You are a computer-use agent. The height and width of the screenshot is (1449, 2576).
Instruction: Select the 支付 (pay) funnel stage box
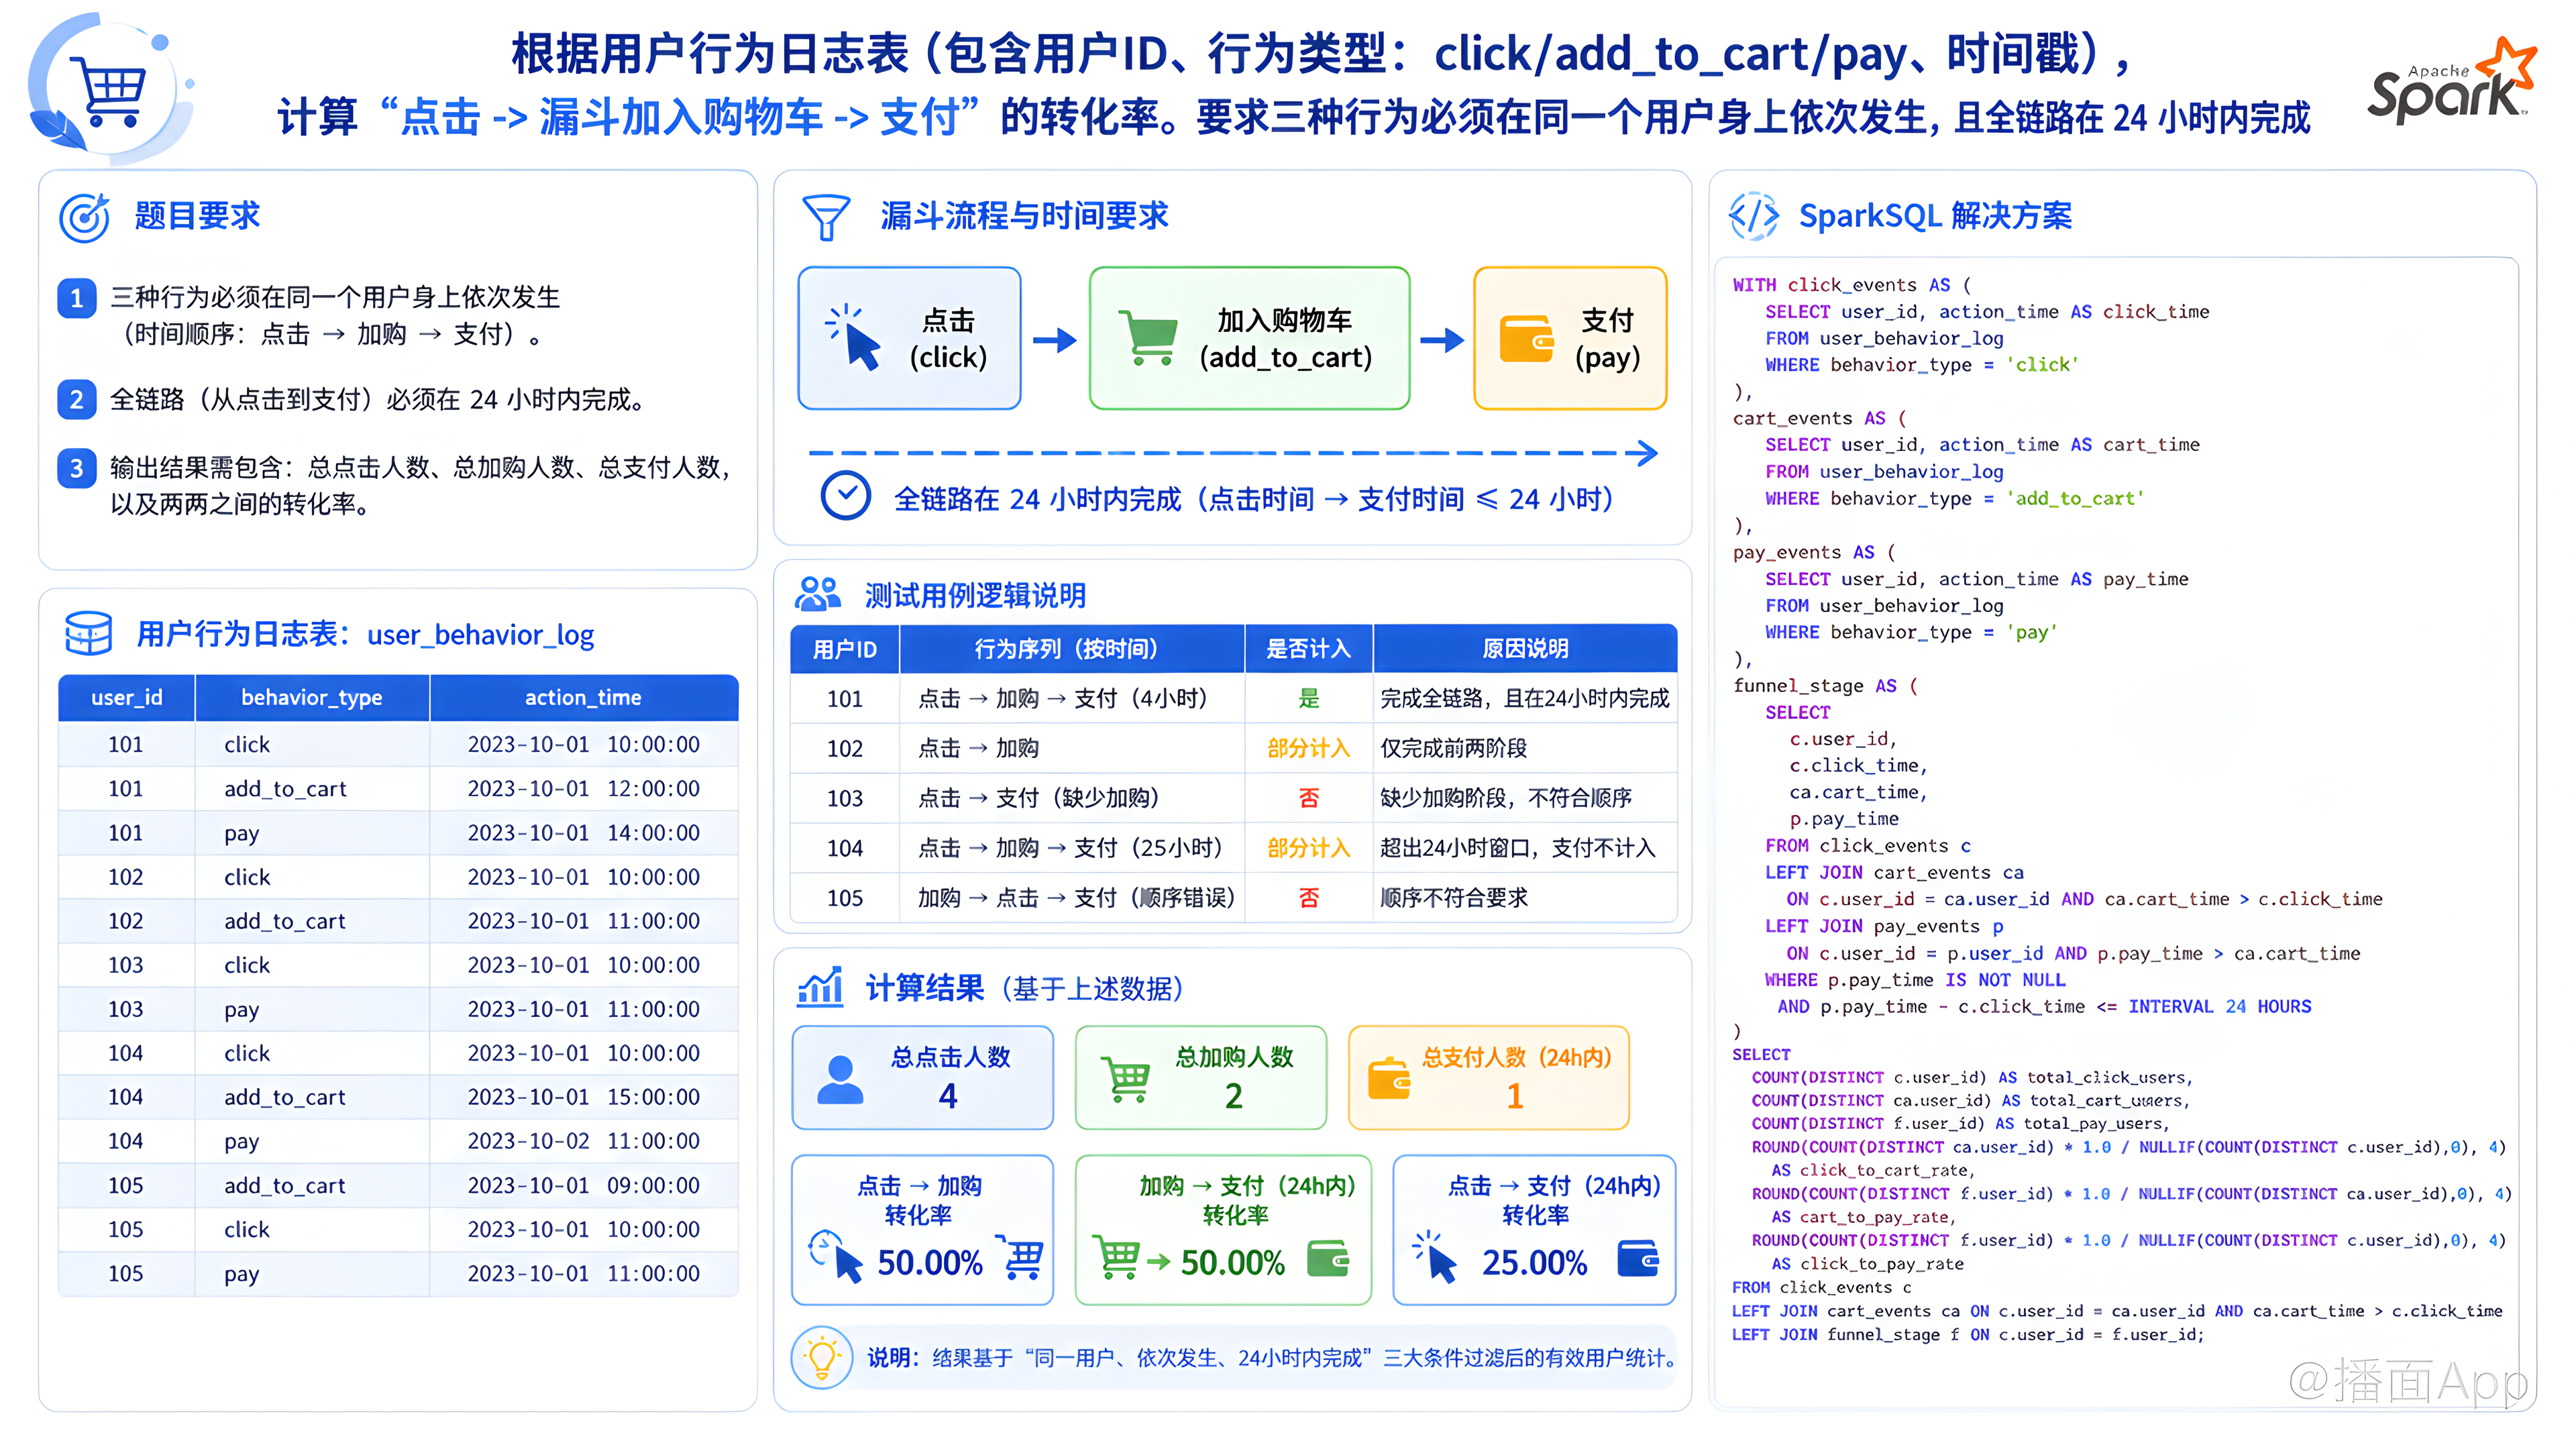point(1570,338)
